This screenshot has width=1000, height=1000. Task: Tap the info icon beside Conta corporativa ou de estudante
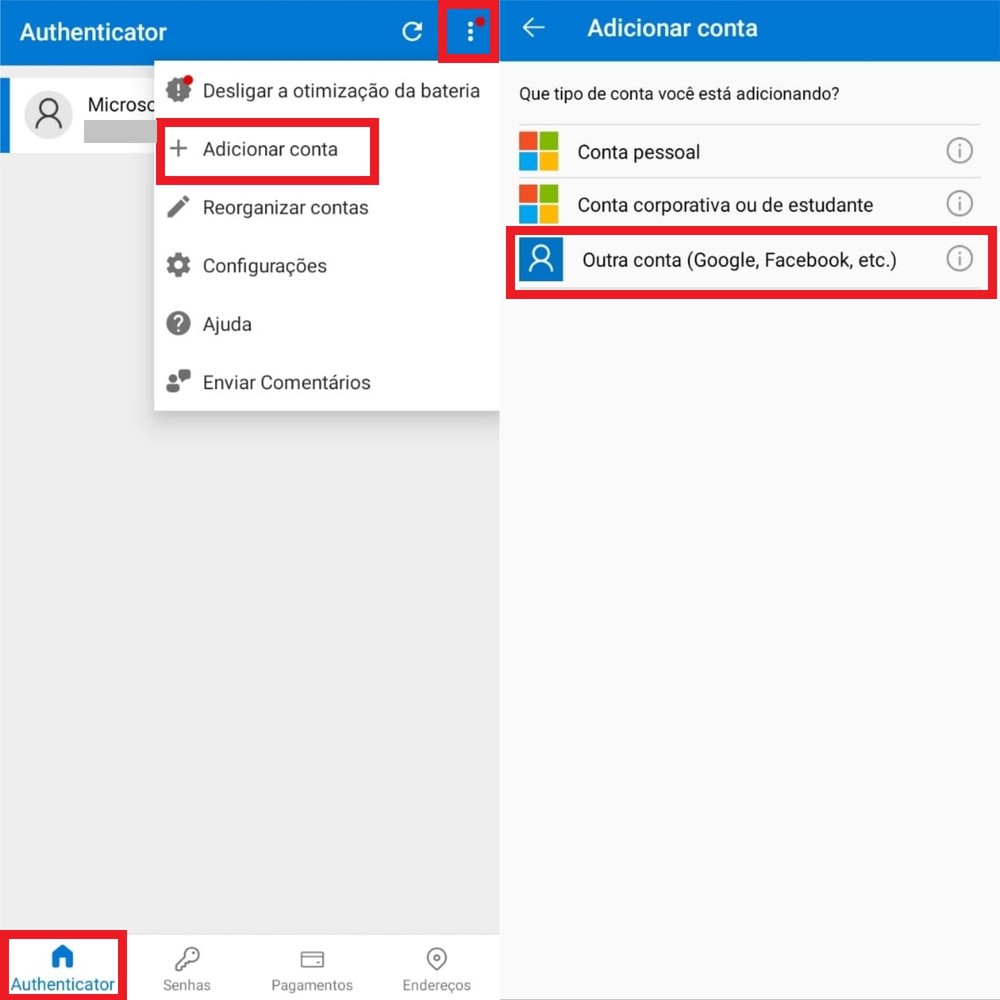(x=959, y=204)
